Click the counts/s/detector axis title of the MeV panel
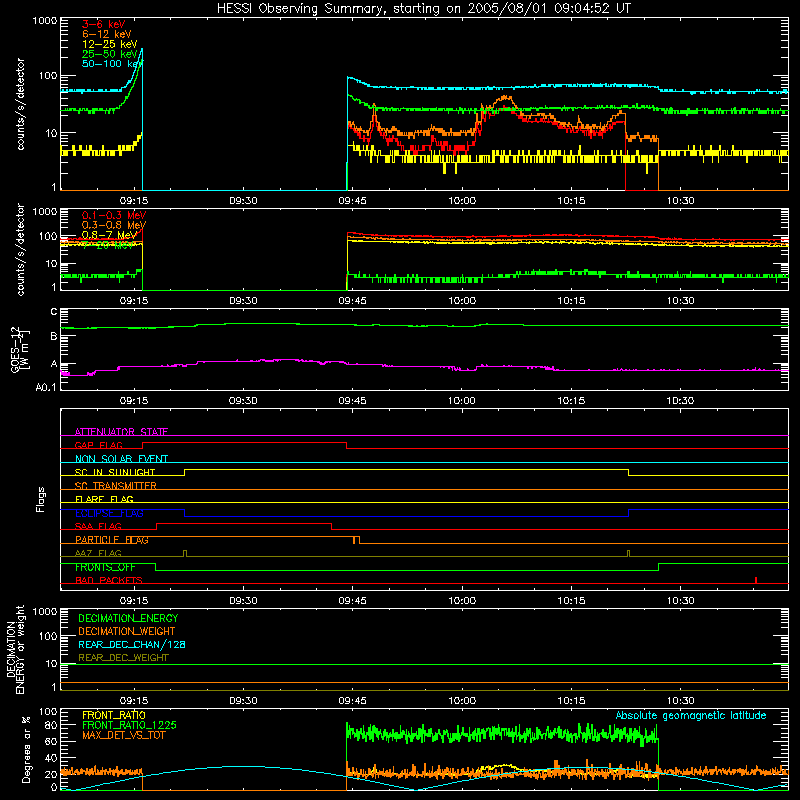Viewport: 800px width, 800px height. click(20, 249)
